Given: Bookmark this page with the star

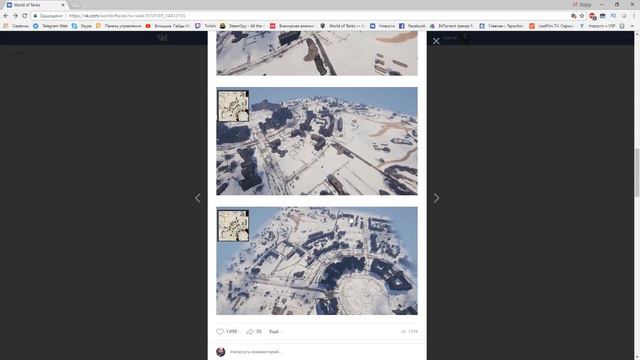Looking at the screenshot, I should 582,16.
